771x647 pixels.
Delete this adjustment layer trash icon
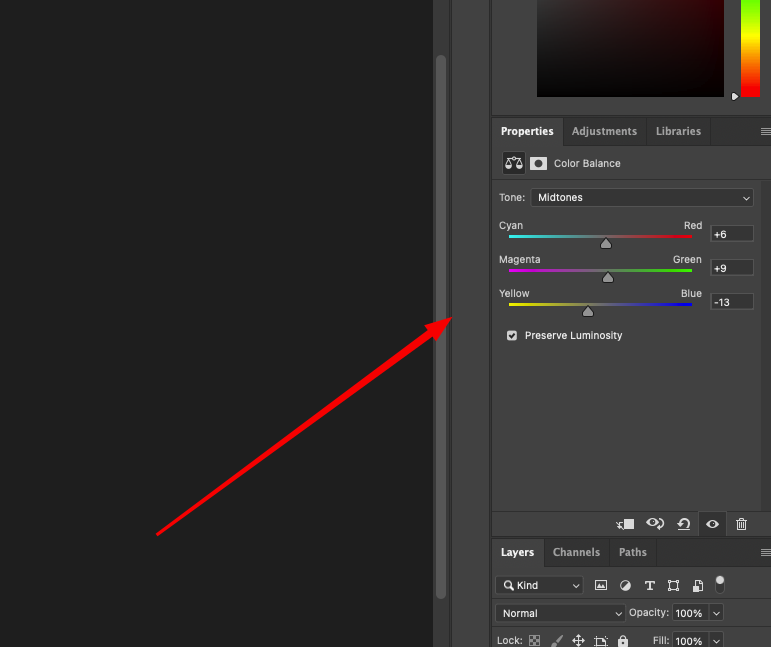pyautogui.click(x=741, y=525)
